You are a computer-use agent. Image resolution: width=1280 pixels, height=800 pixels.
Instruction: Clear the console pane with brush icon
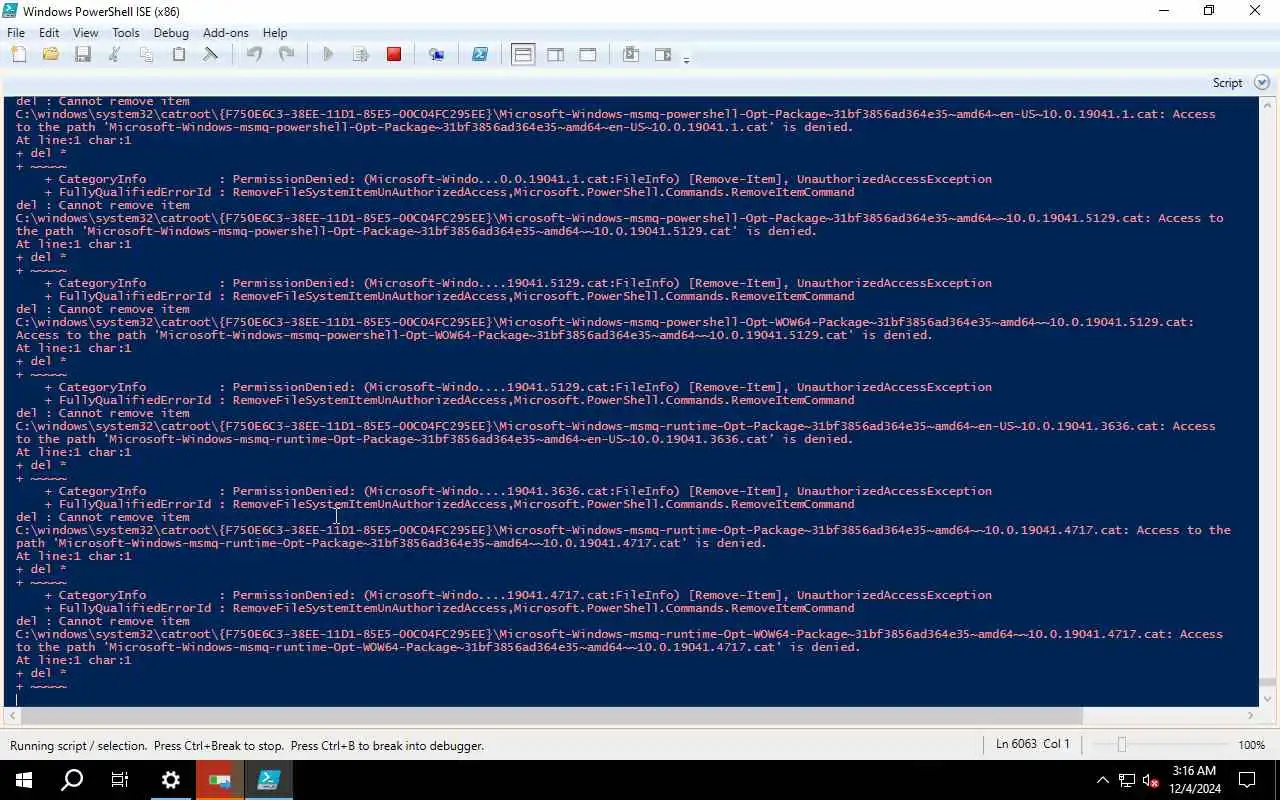(211, 55)
